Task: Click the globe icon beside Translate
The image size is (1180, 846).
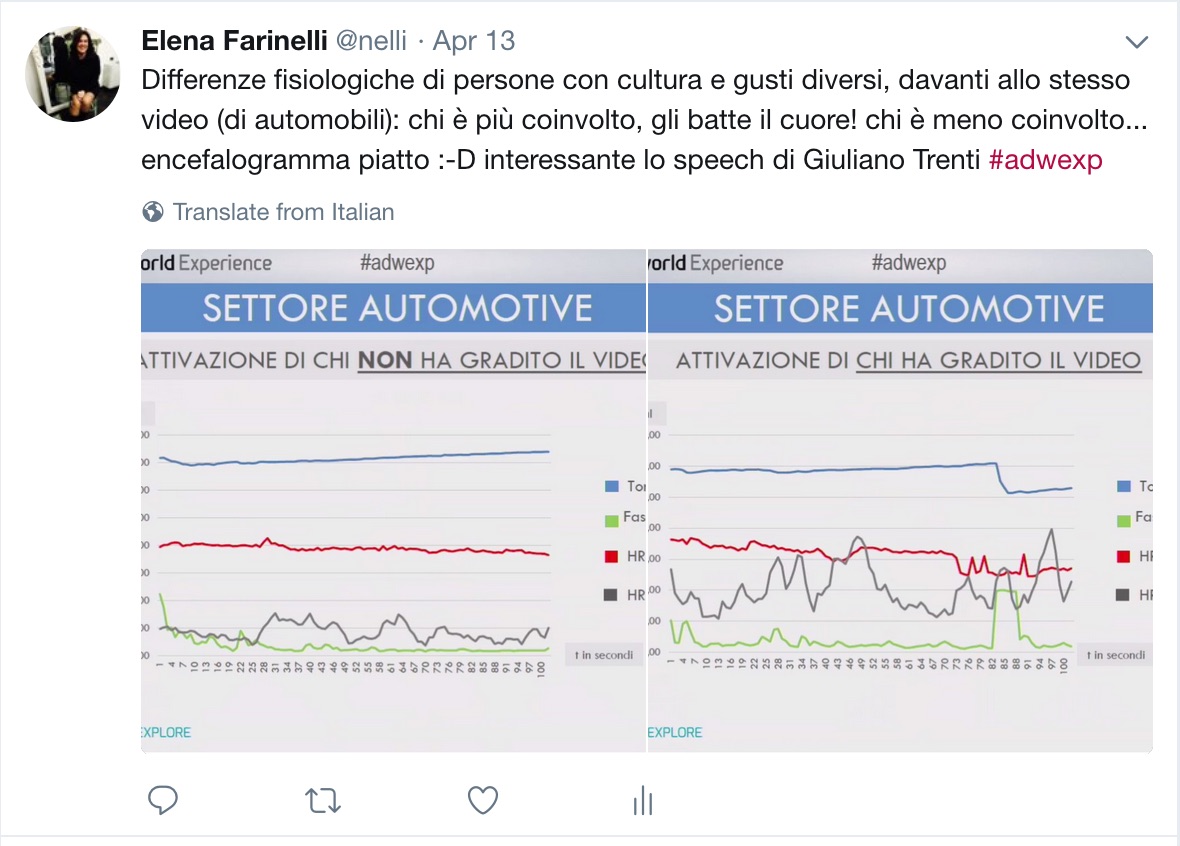Action: pyautogui.click(x=153, y=212)
